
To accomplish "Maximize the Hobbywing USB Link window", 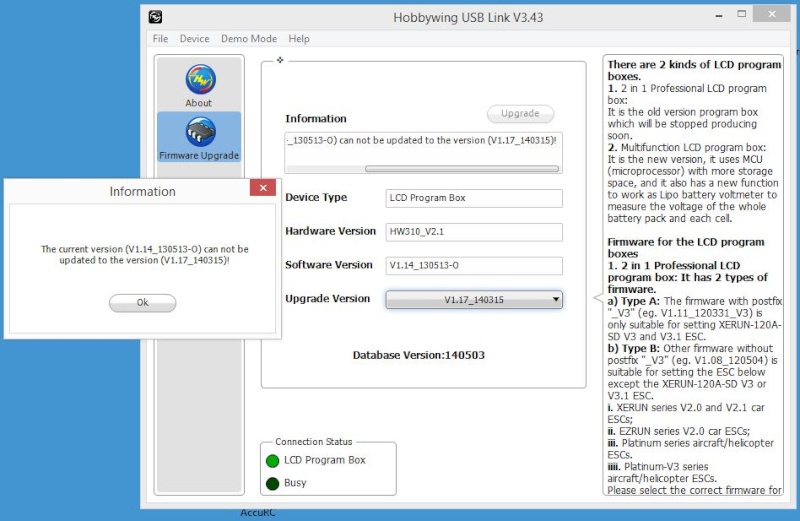I will [x=742, y=14].
